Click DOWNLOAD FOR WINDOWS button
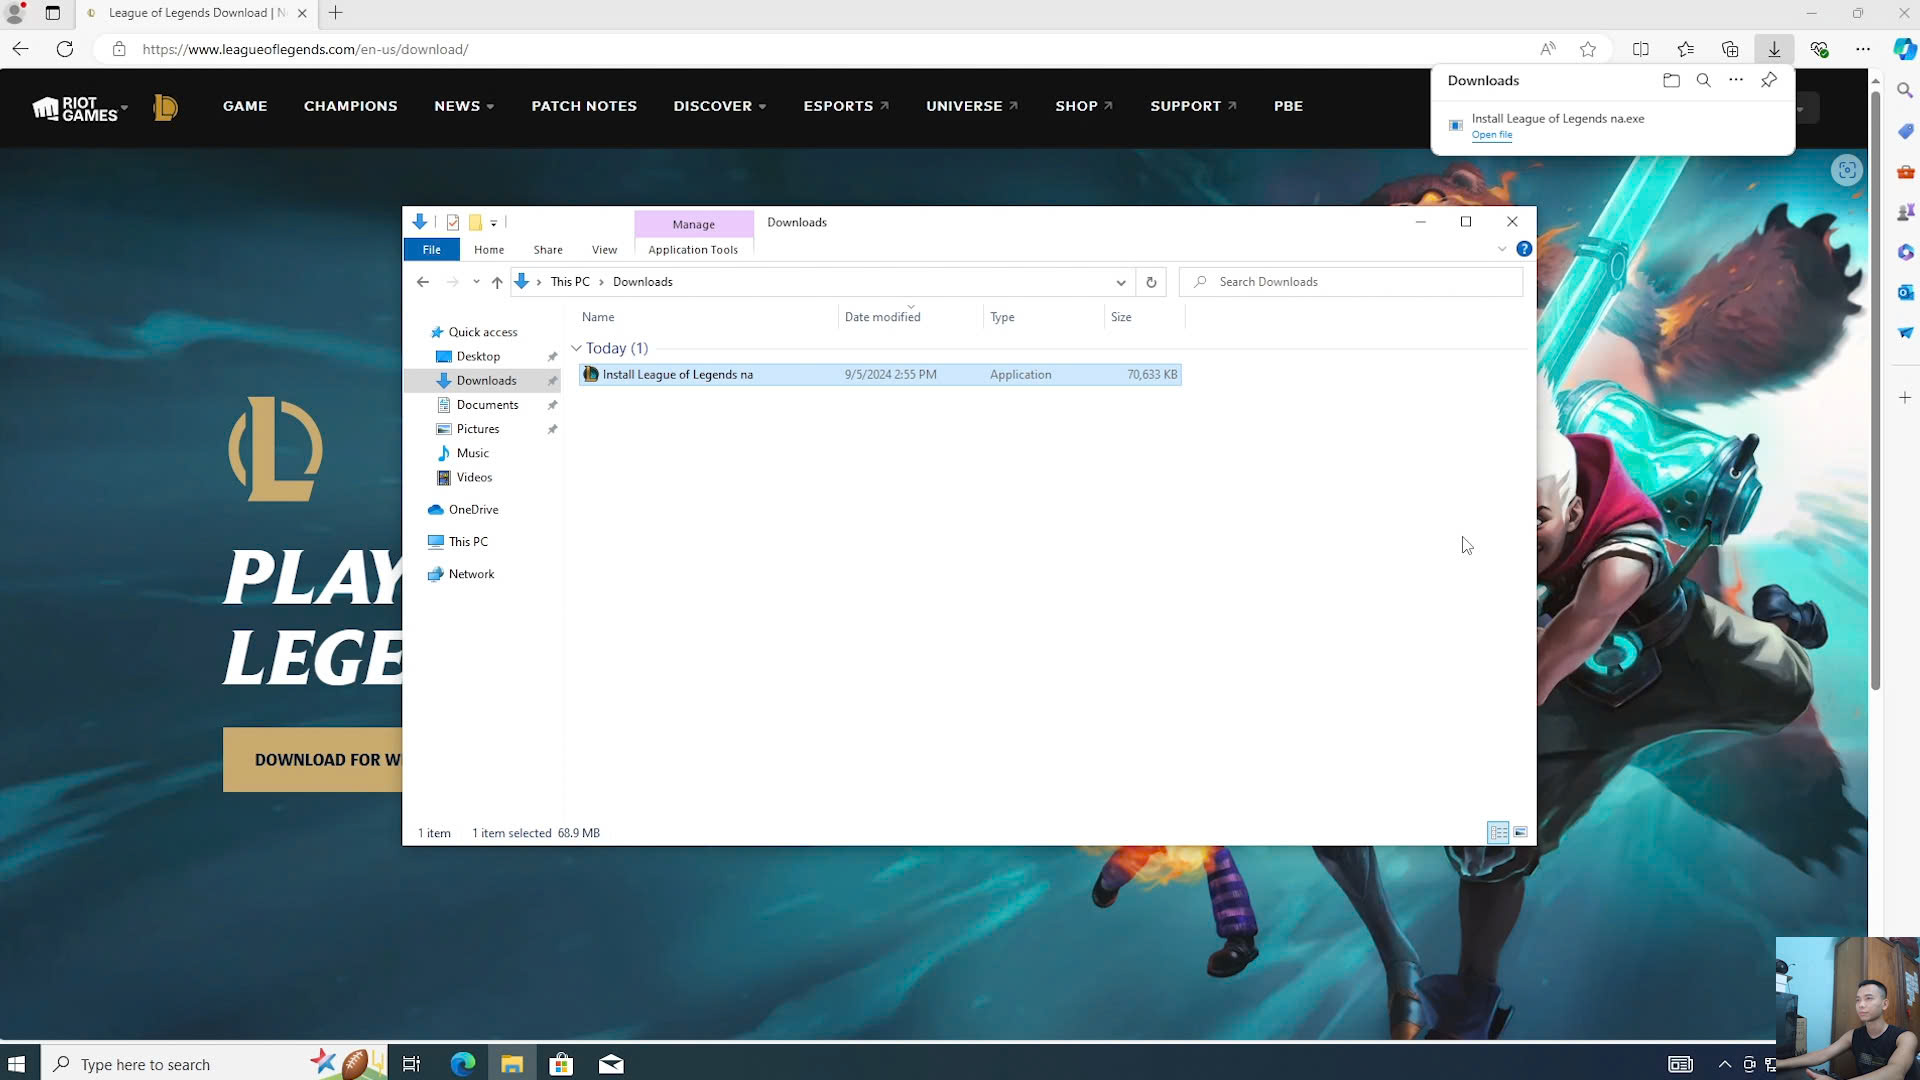Image resolution: width=1920 pixels, height=1080 pixels. [x=312, y=759]
